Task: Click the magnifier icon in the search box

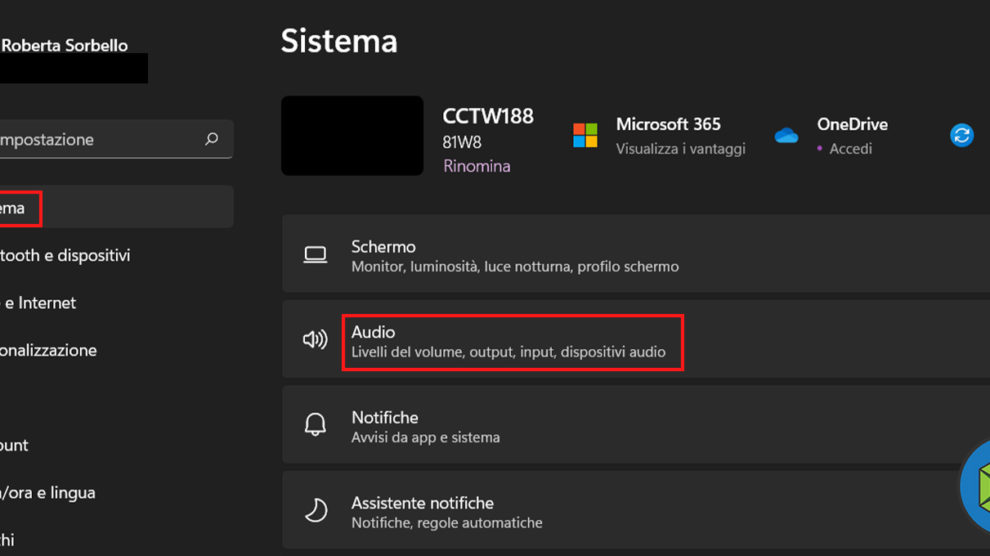Action: (x=211, y=139)
